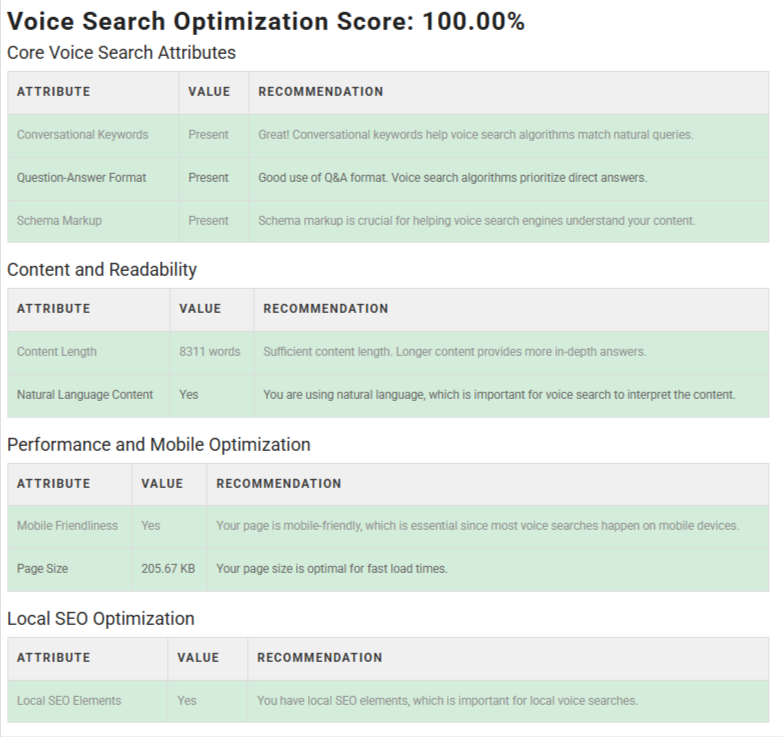Click the page size optimal recommendation text
The height and width of the screenshot is (737, 783).
[332, 569]
